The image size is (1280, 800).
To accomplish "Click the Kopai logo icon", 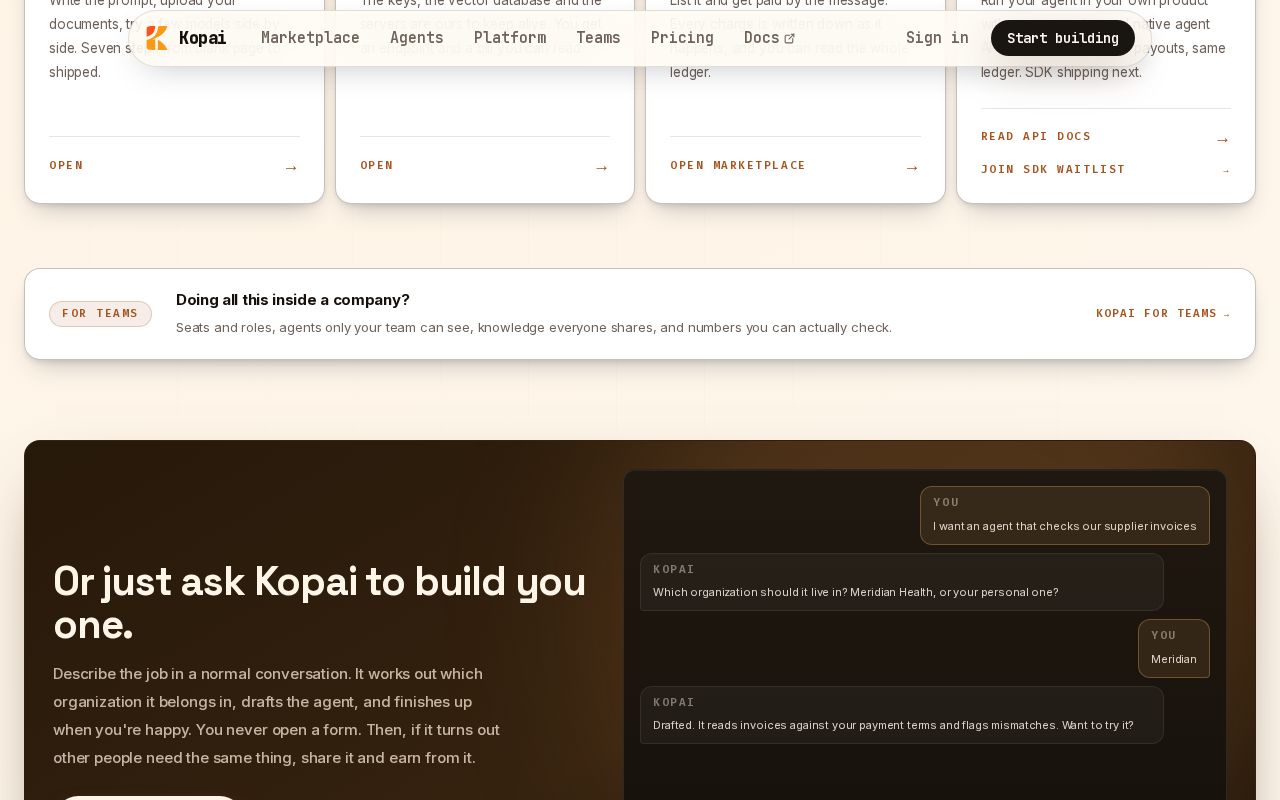I will [x=157, y=38].
